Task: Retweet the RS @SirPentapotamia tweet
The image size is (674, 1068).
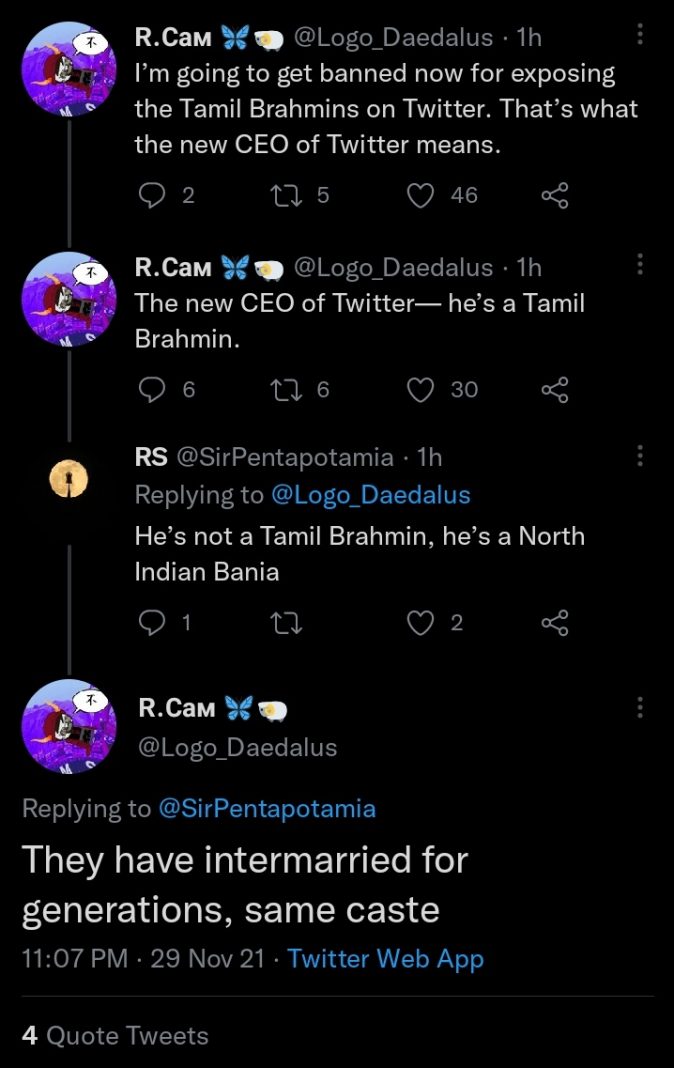Action: [286, 623]
